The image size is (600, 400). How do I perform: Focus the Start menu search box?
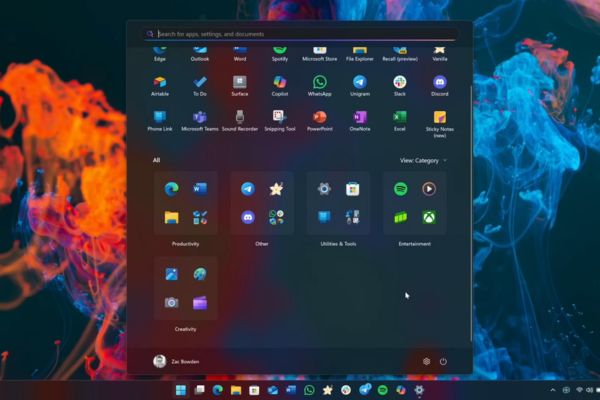[300, 34]
